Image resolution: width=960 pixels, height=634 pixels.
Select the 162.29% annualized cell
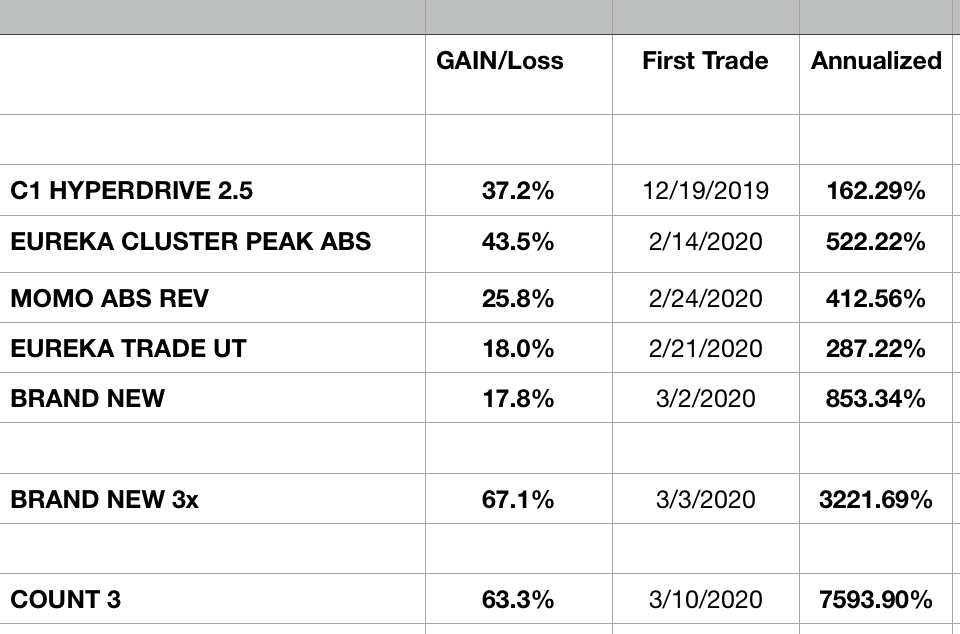[x=876, y=191]
